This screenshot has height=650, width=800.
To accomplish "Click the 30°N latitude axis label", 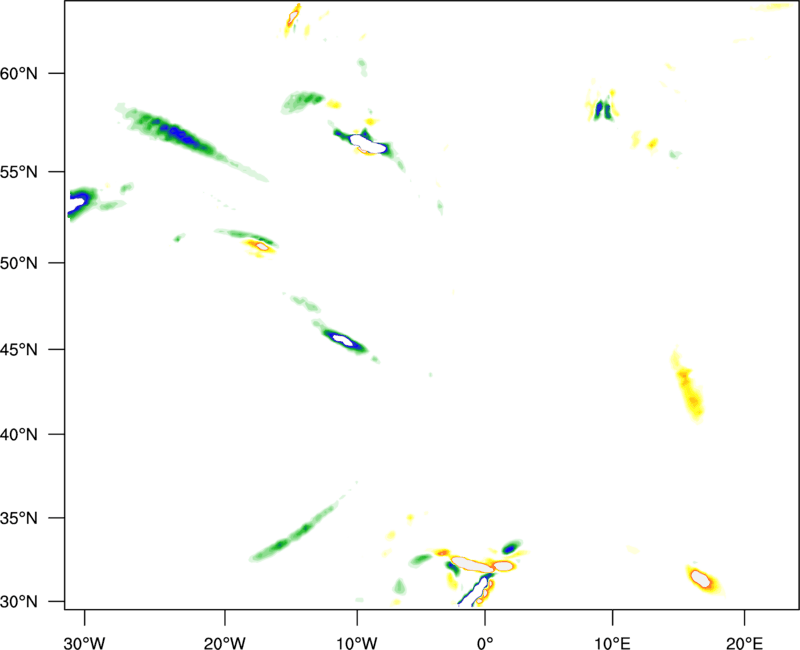I will click(x=19, y=602).
